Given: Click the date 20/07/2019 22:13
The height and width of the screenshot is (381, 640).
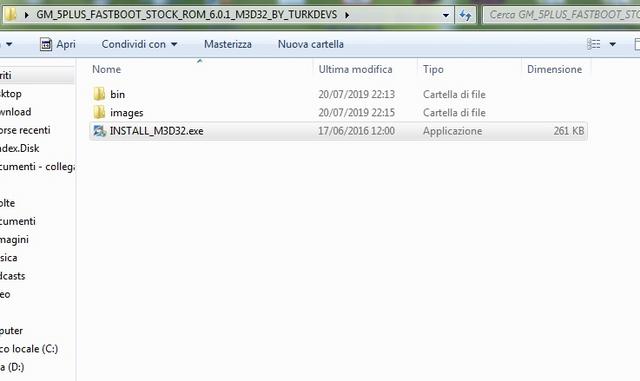Looking at the screenshot, I should pyautogui.click(x=356, y=94).
